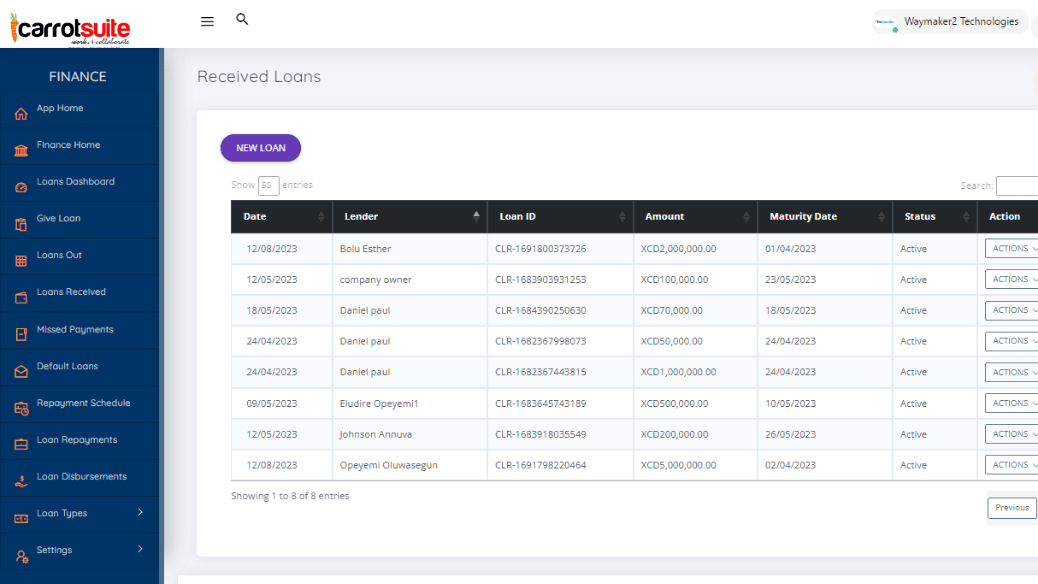Image resolution: width=1038 pixels, height=584 pixels.
Task: Click the New Loan button
Action: pyautogui.click(x=260, y=148)
